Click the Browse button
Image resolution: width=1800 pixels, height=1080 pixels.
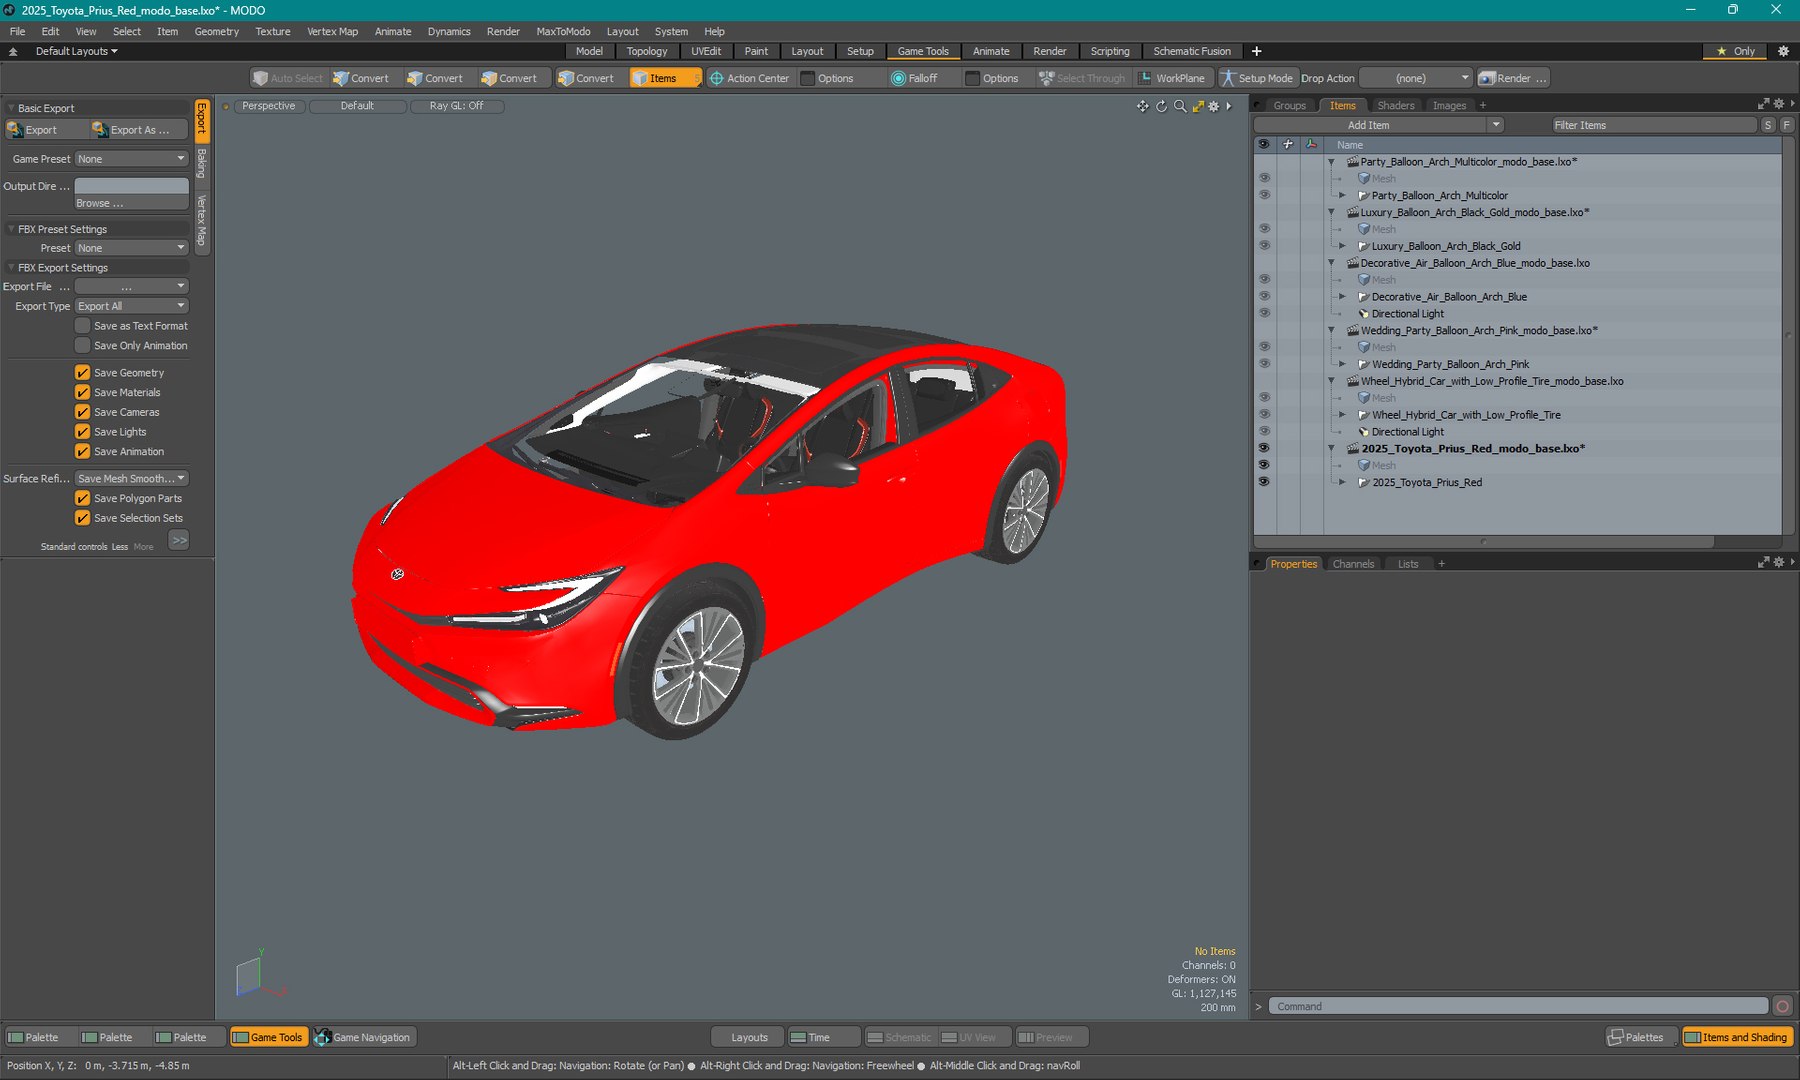pyautogui.click(x=132, y=203)
